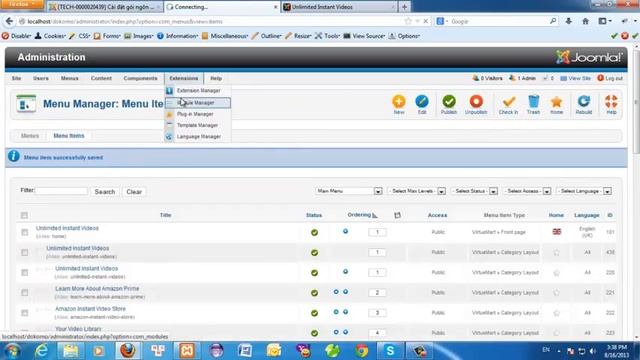Open the Components menu
This screenshot has width=640, height=360.
pyautogui.click(x=140, y=78)
